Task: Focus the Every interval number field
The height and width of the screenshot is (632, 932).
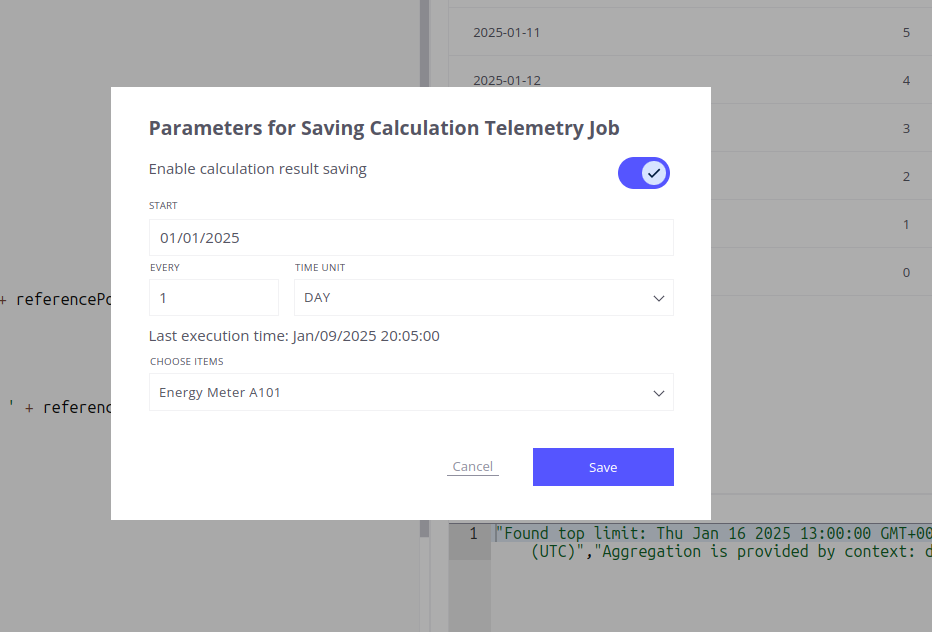Action: click(213, 298)
